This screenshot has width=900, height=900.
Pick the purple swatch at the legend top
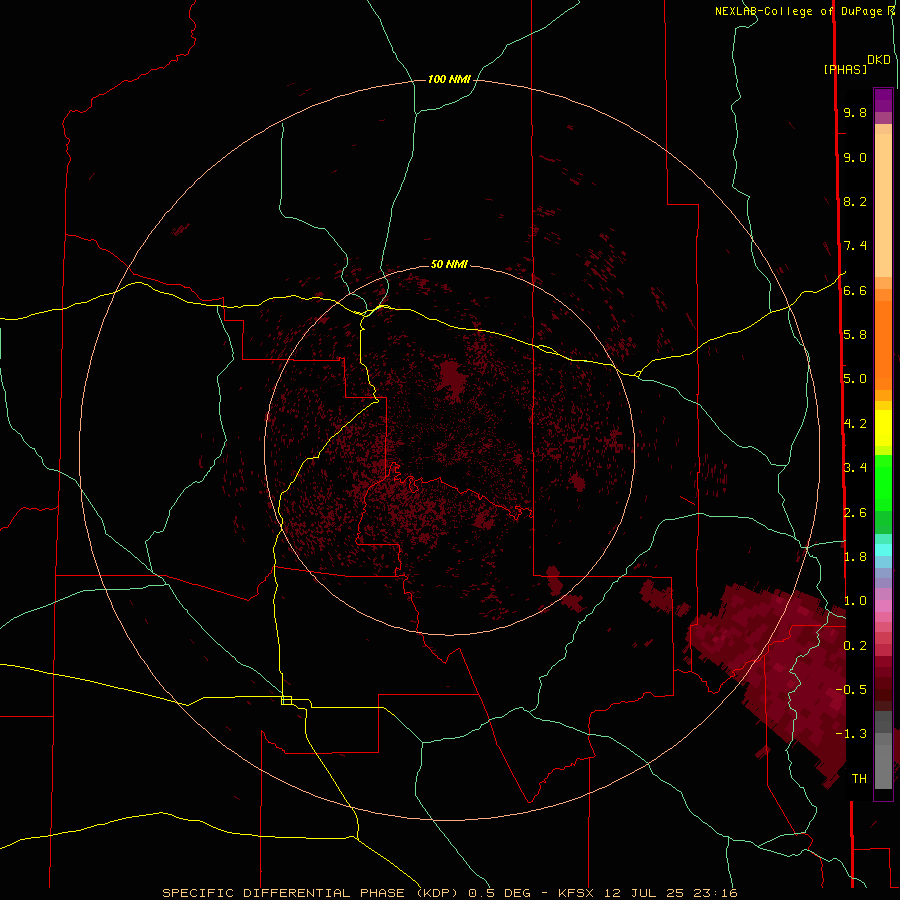point(883,100)
